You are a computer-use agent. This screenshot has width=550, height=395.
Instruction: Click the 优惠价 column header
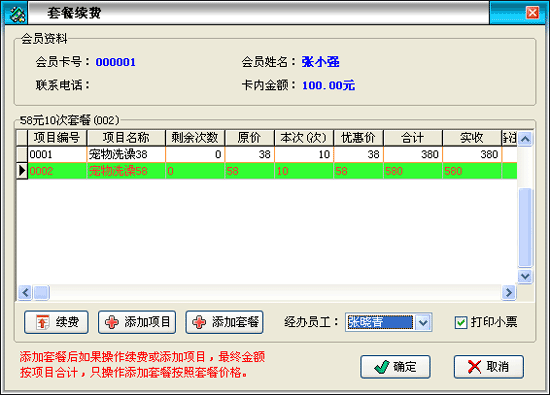coord(358,138)
